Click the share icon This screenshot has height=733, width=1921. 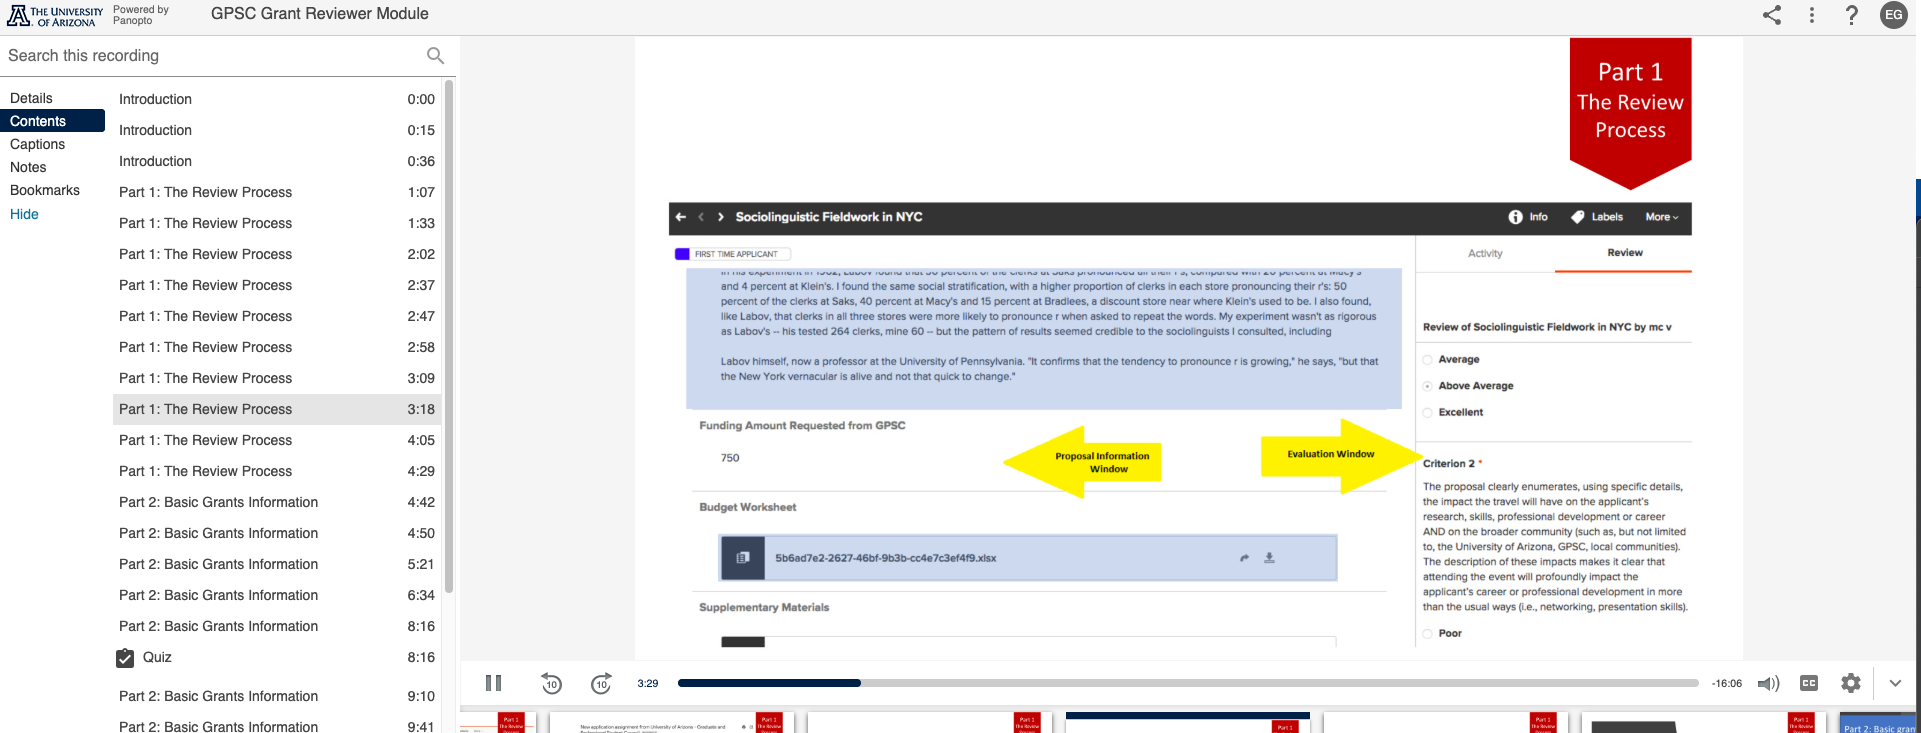[x=1772, y=15]
